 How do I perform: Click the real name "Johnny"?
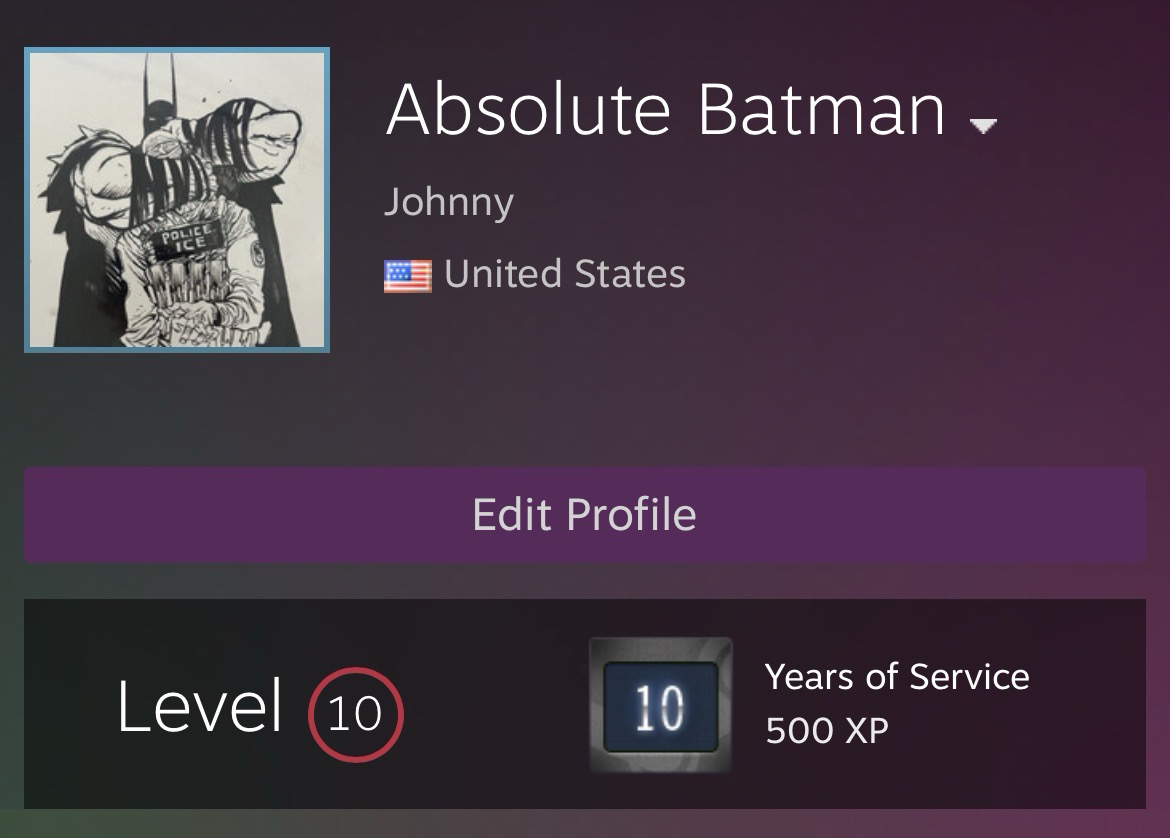click(x=448, y=203)
